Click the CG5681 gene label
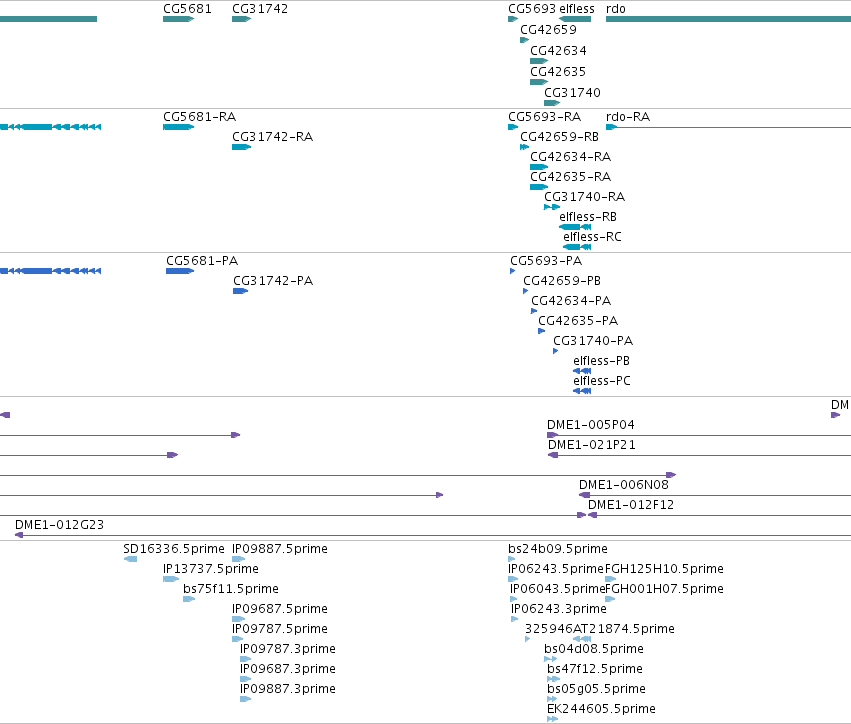The height and width of the screenshot is (724, 851). (x=187, y=9)
